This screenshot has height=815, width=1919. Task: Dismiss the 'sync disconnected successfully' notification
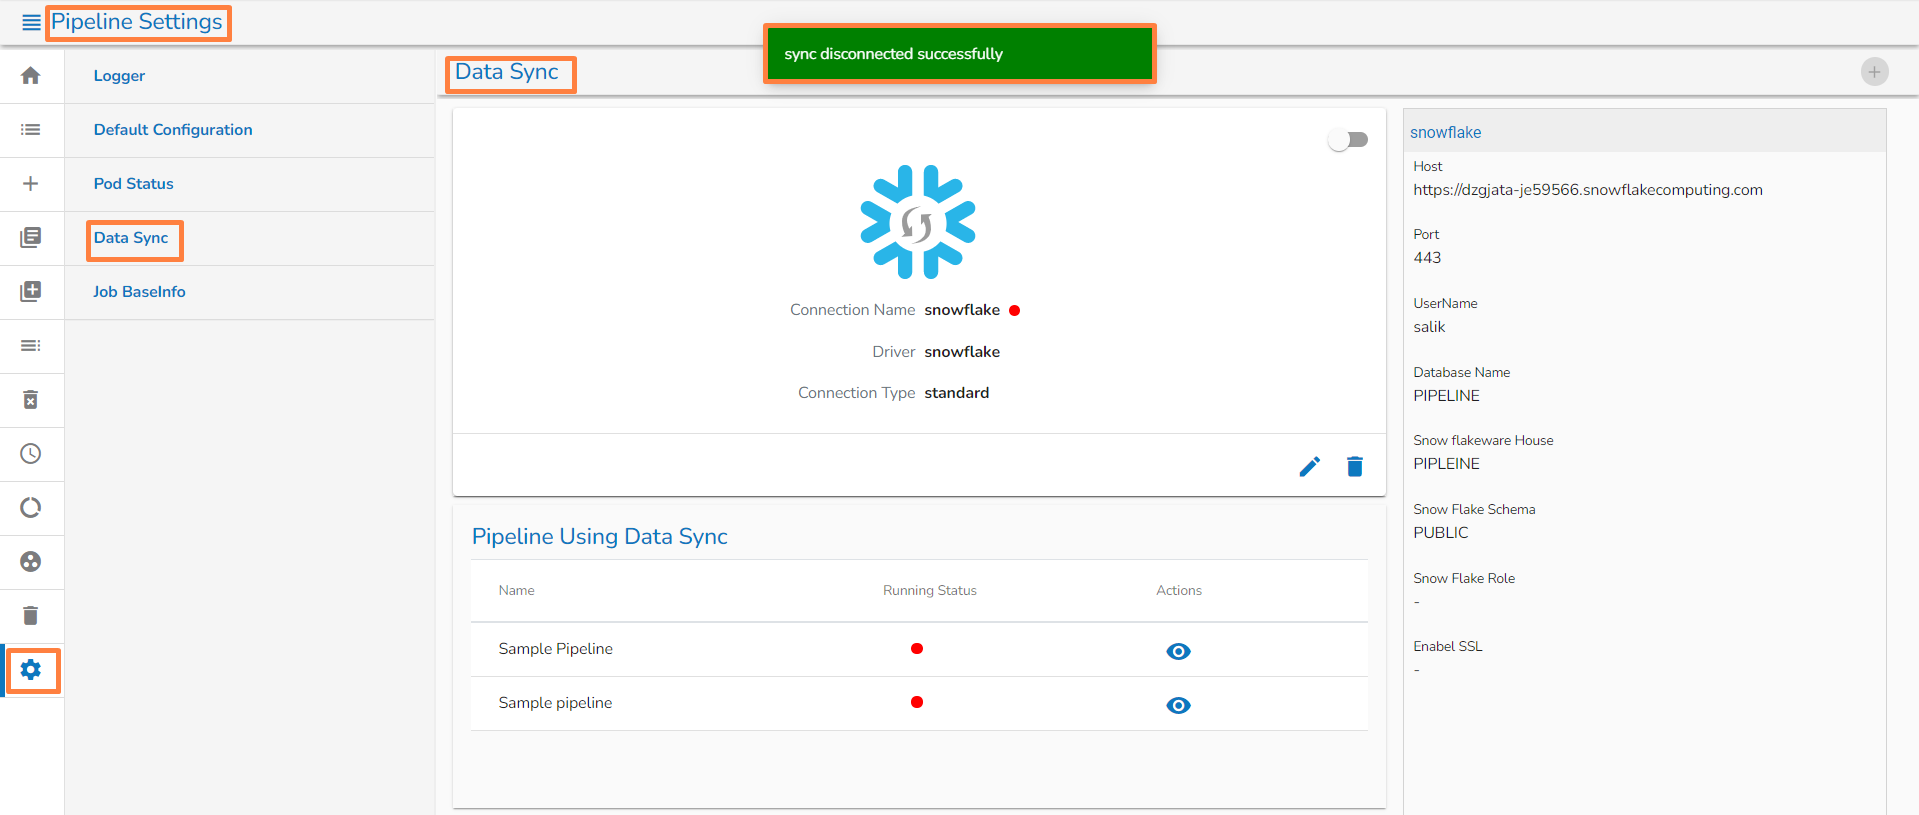[960, 54]
